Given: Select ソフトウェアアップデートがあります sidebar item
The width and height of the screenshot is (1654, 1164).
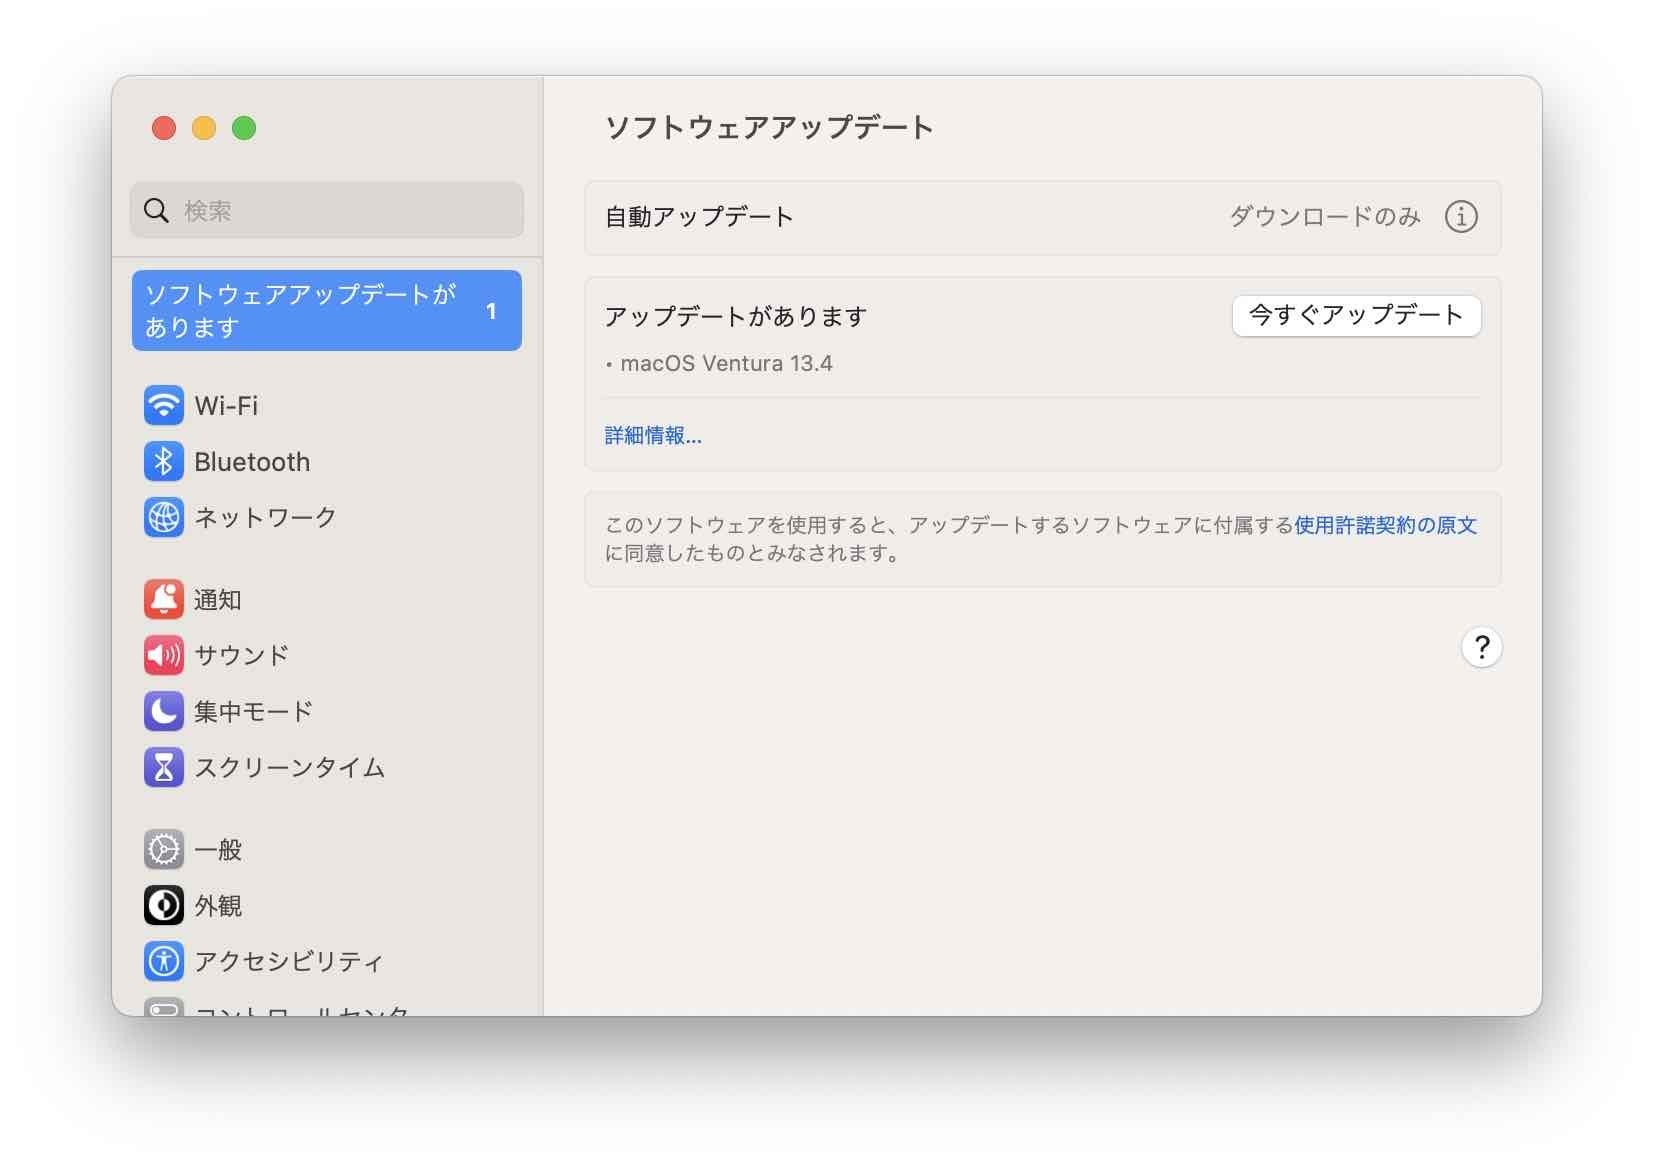Looking at the screenshot, I should [x=327, y=311].
